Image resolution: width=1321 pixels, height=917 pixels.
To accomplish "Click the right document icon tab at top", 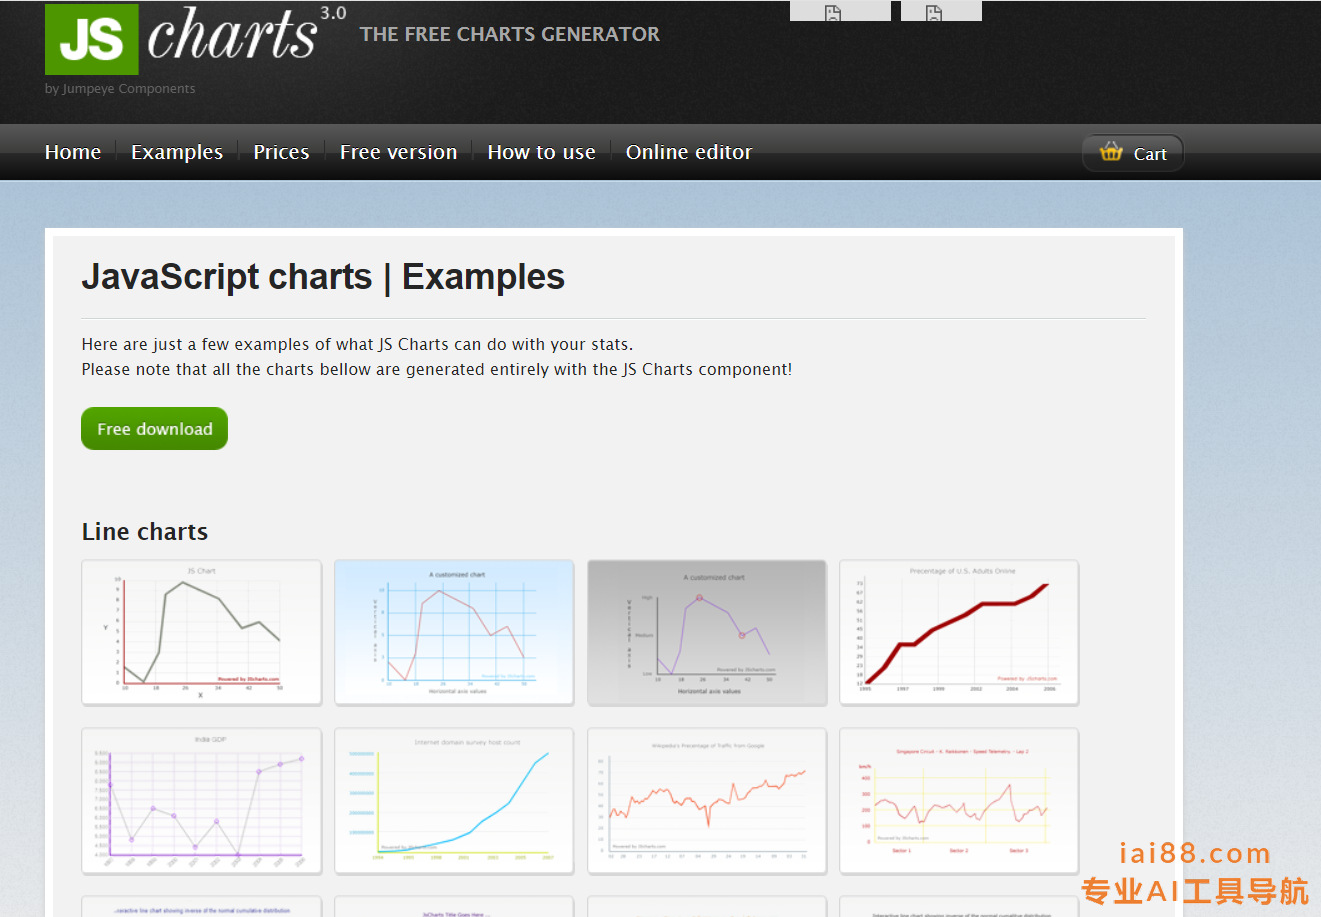I will tap(941, 11).
